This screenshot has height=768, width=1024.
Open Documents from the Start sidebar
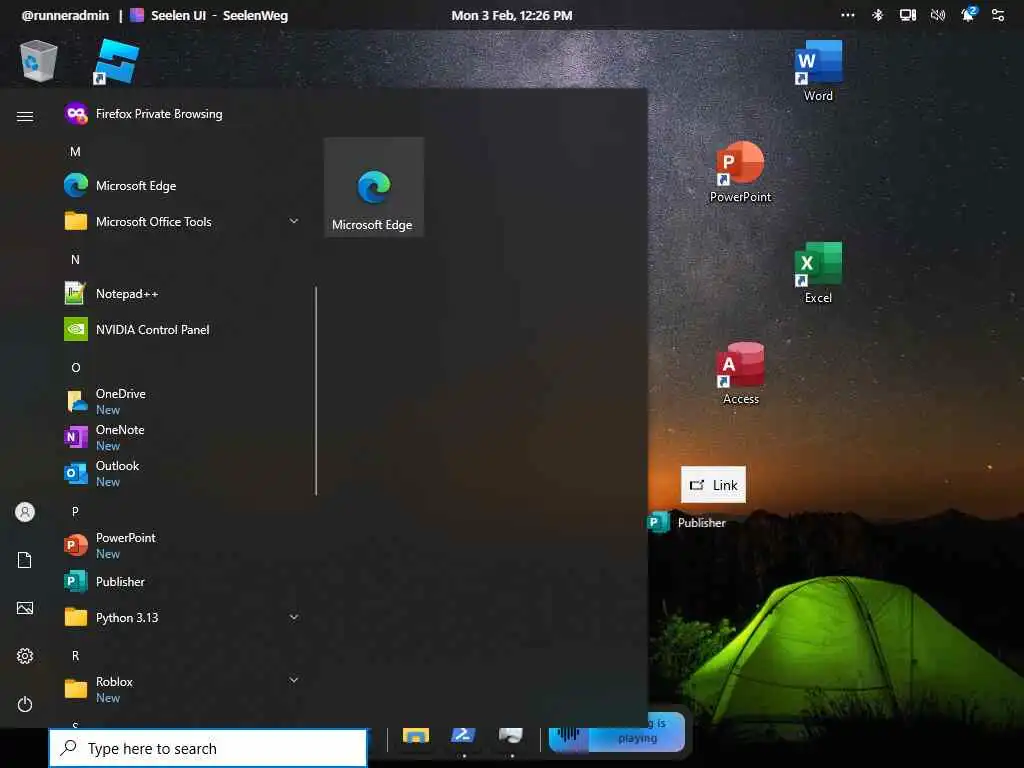tap(25, 560)
